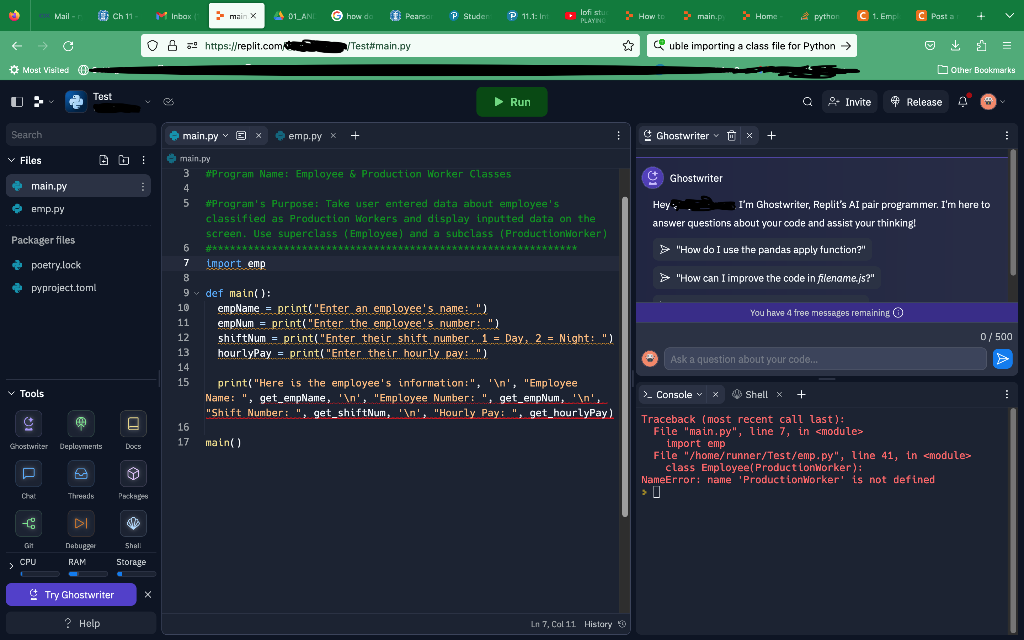This screenshot has width=1024, height=640.
Task: Send a Ghostwriter message with the paper plane icon
Action: click(1002, 359)
